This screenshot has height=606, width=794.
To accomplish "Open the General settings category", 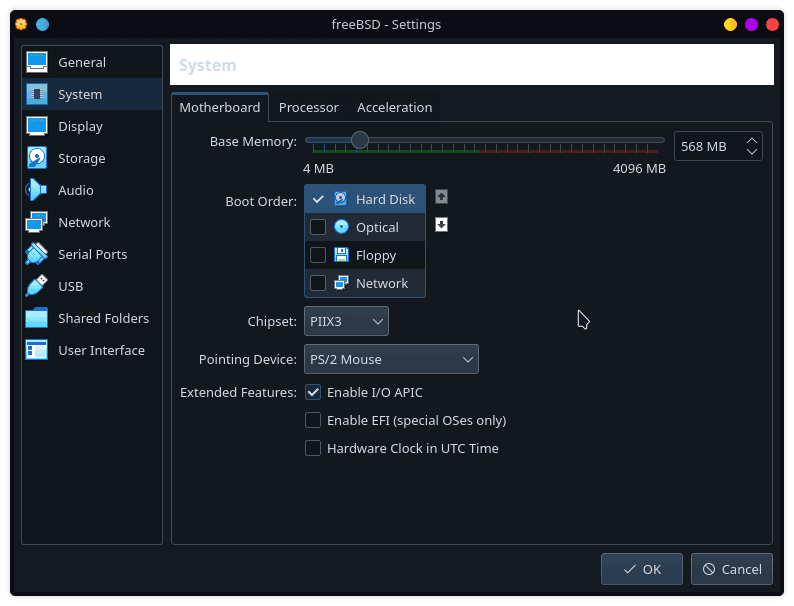I will coord(92,62).
